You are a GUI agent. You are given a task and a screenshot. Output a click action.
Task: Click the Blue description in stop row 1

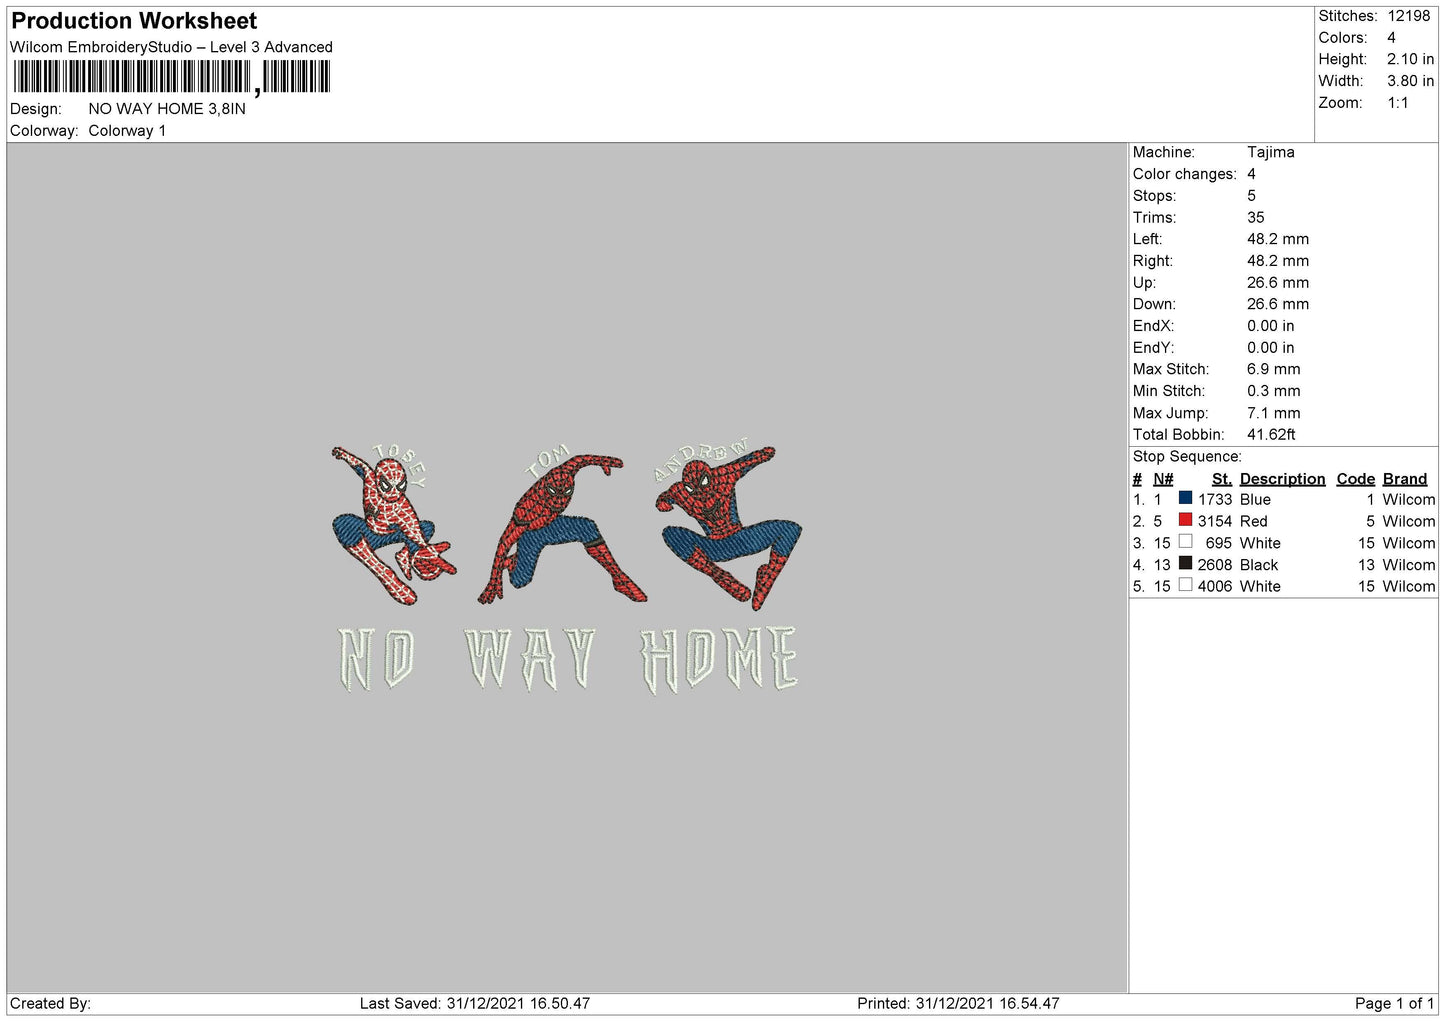tap(1255, 500)
